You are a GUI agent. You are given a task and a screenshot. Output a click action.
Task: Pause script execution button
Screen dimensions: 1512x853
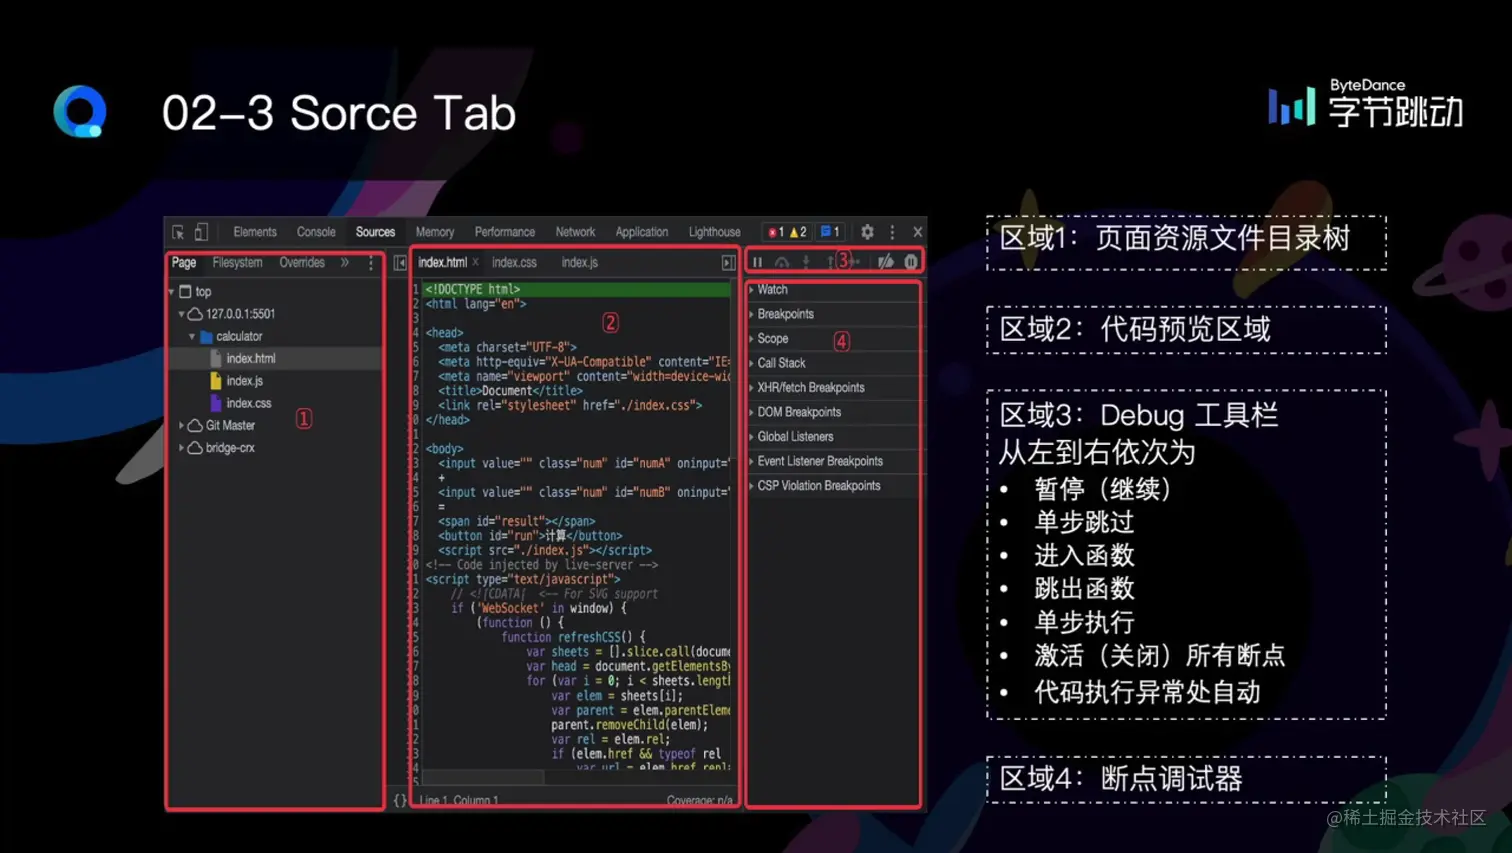pos(758,262)
